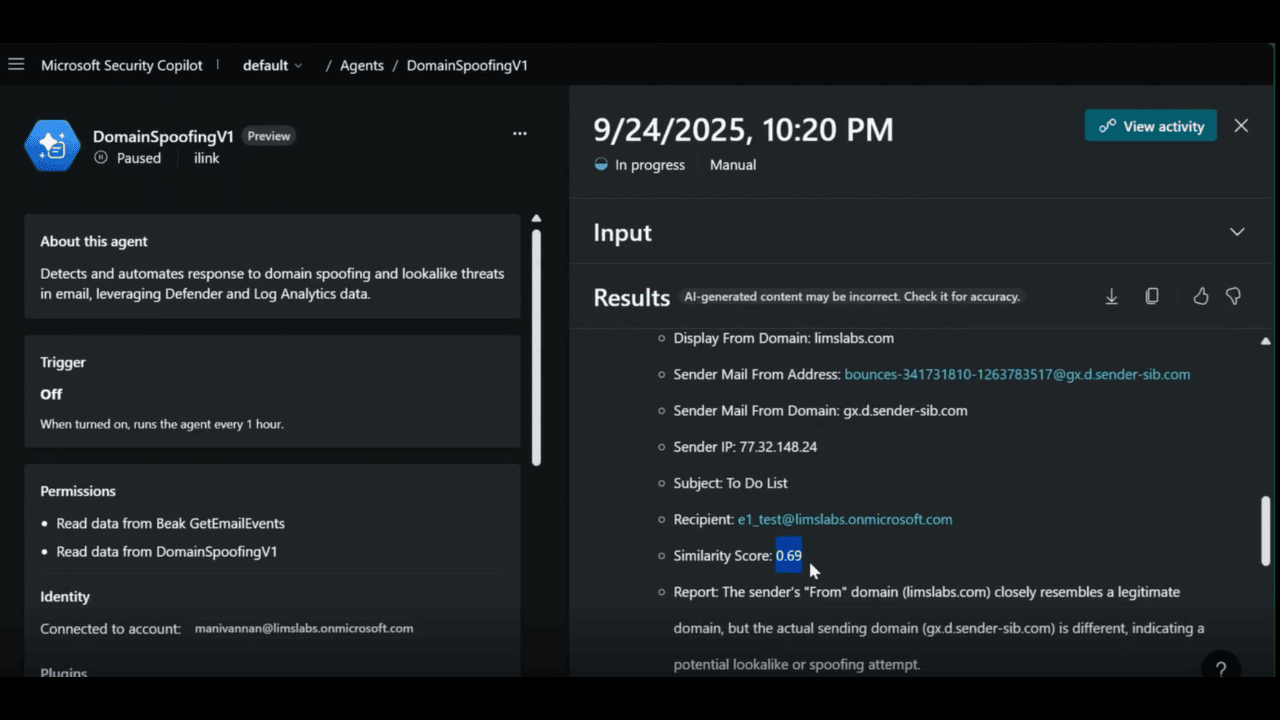Click the ilink owner label

pyautogui.click(x=207, y=158)
